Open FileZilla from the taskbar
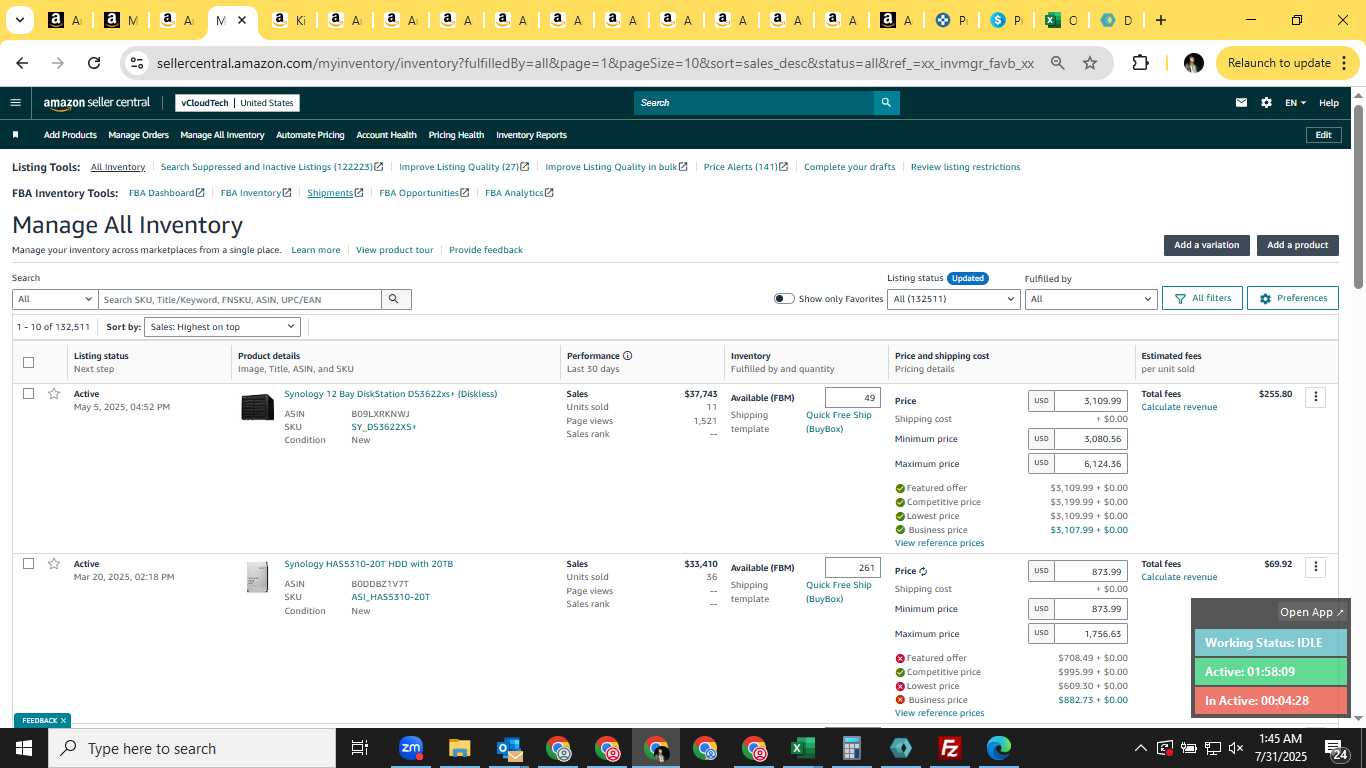This screenshot has height=768, width=1366. [x=950, y=748]
